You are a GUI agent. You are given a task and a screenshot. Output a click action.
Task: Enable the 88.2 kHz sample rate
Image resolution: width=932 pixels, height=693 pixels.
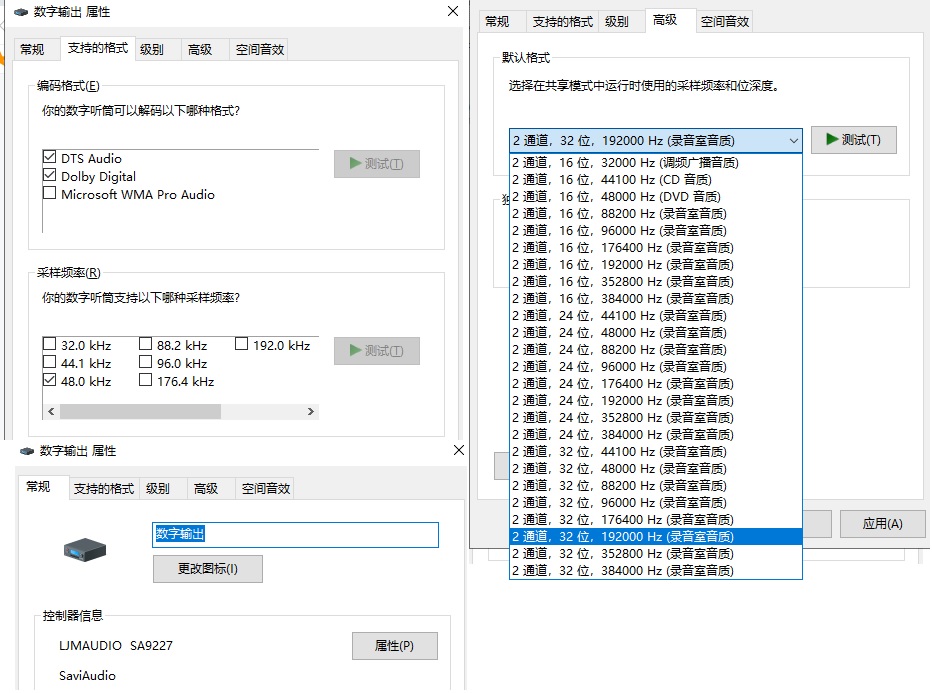146,344
